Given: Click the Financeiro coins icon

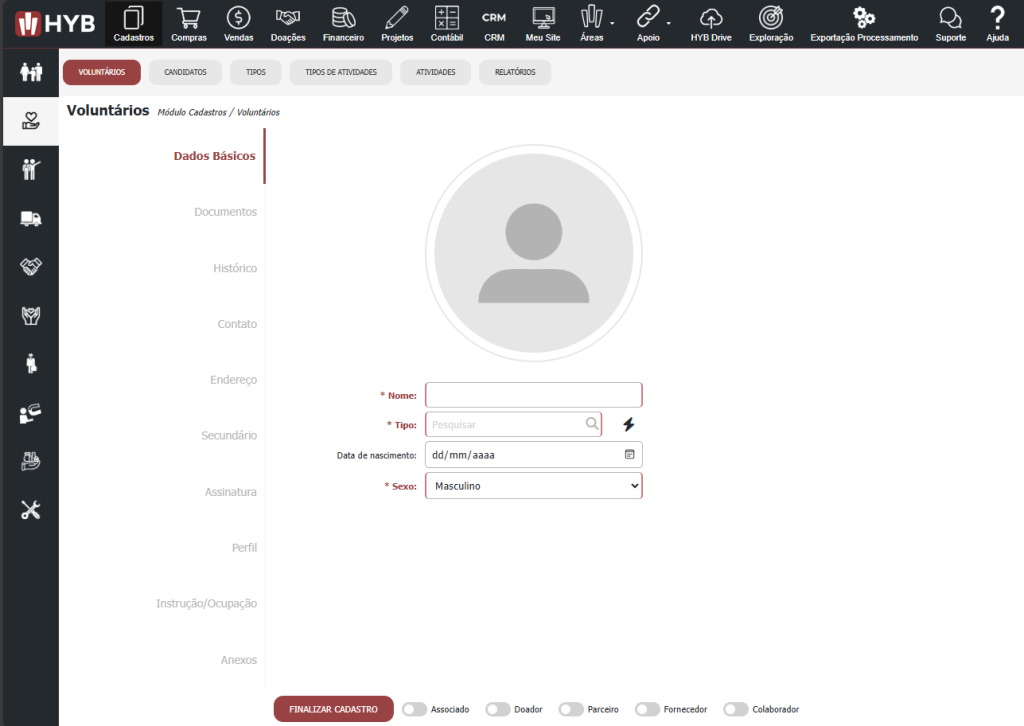Looking at the screenshot, I should [343, 23].
